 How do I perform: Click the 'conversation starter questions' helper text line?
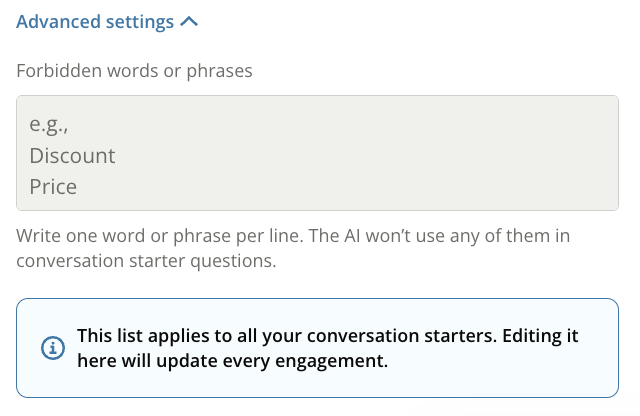[146, 262]
